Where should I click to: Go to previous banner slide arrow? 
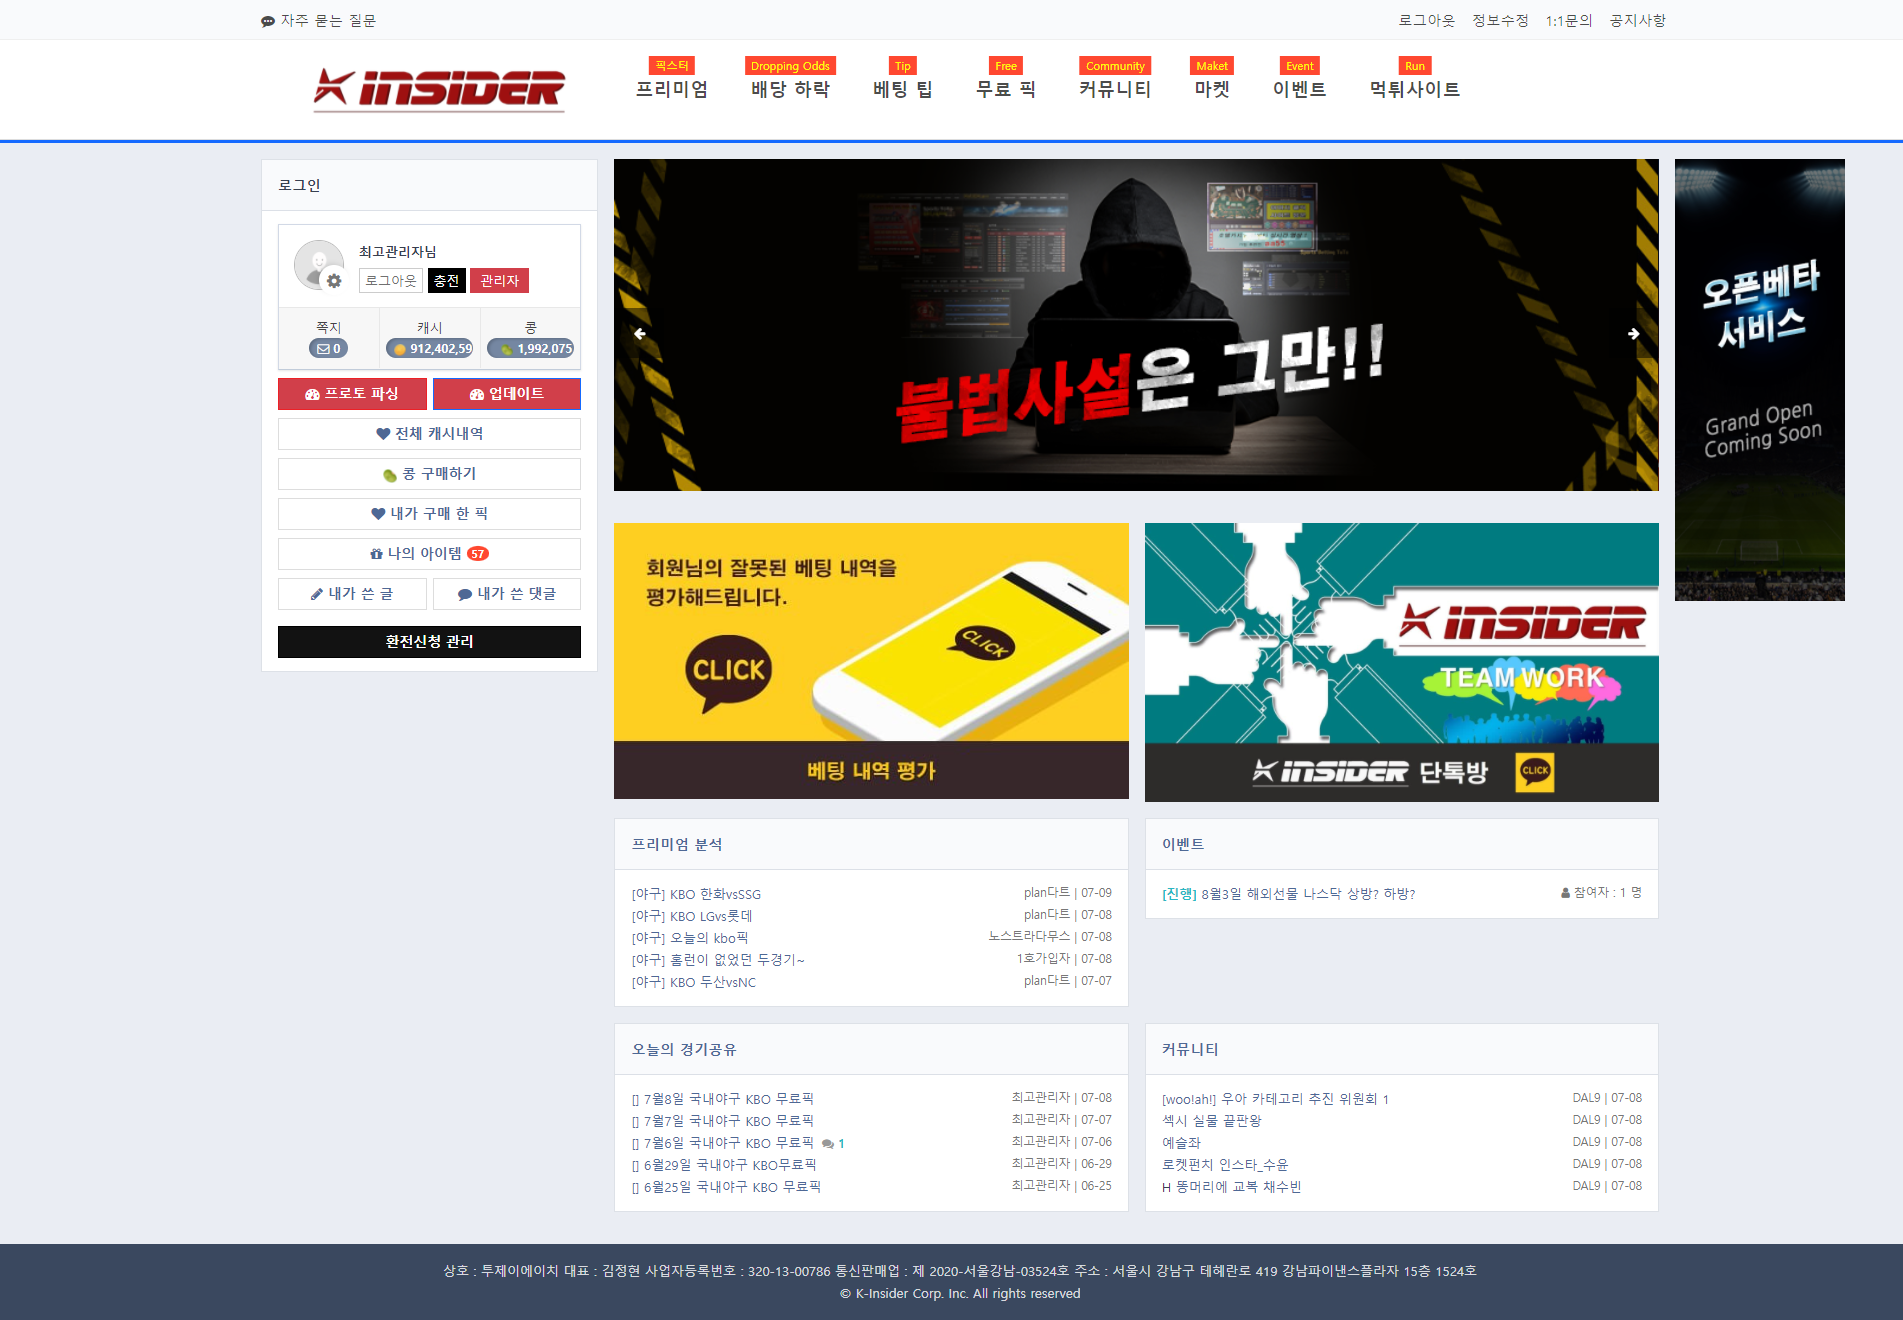pos(640,334)
